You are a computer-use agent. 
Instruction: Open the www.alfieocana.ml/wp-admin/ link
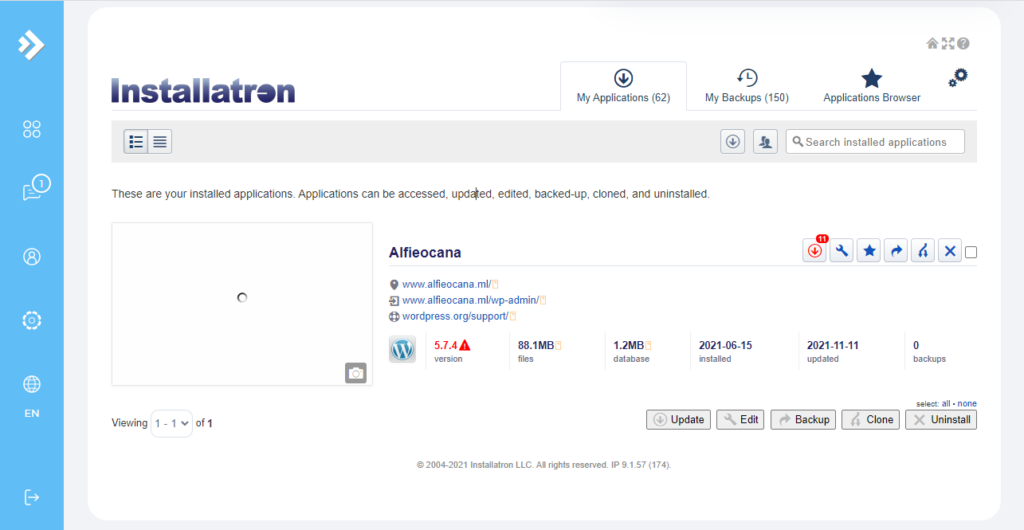[470, 300]
